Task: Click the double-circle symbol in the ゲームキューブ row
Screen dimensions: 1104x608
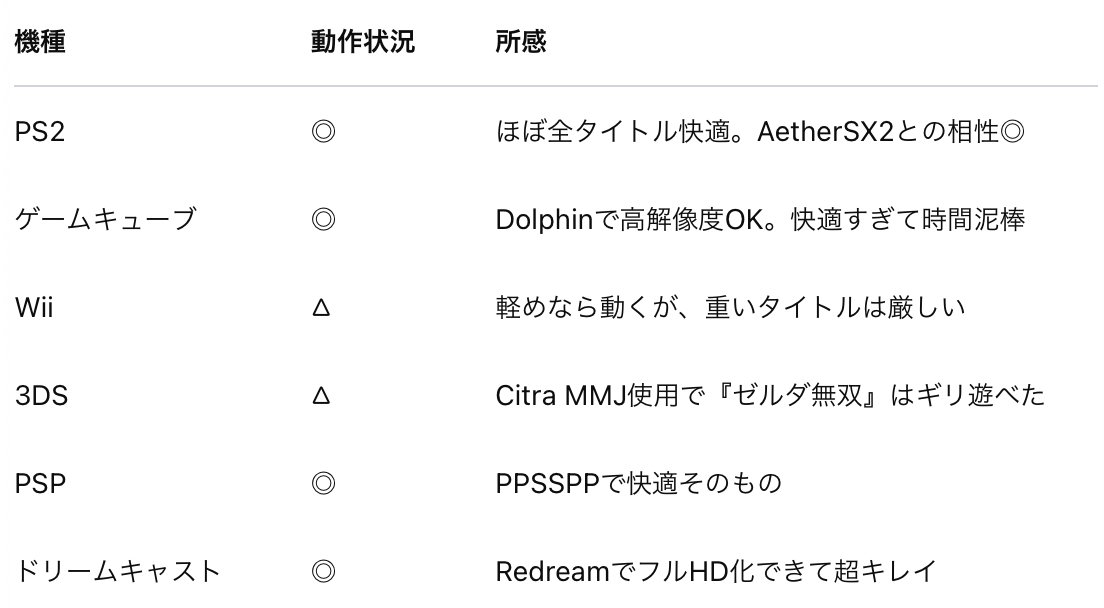Action: point(323,220)
